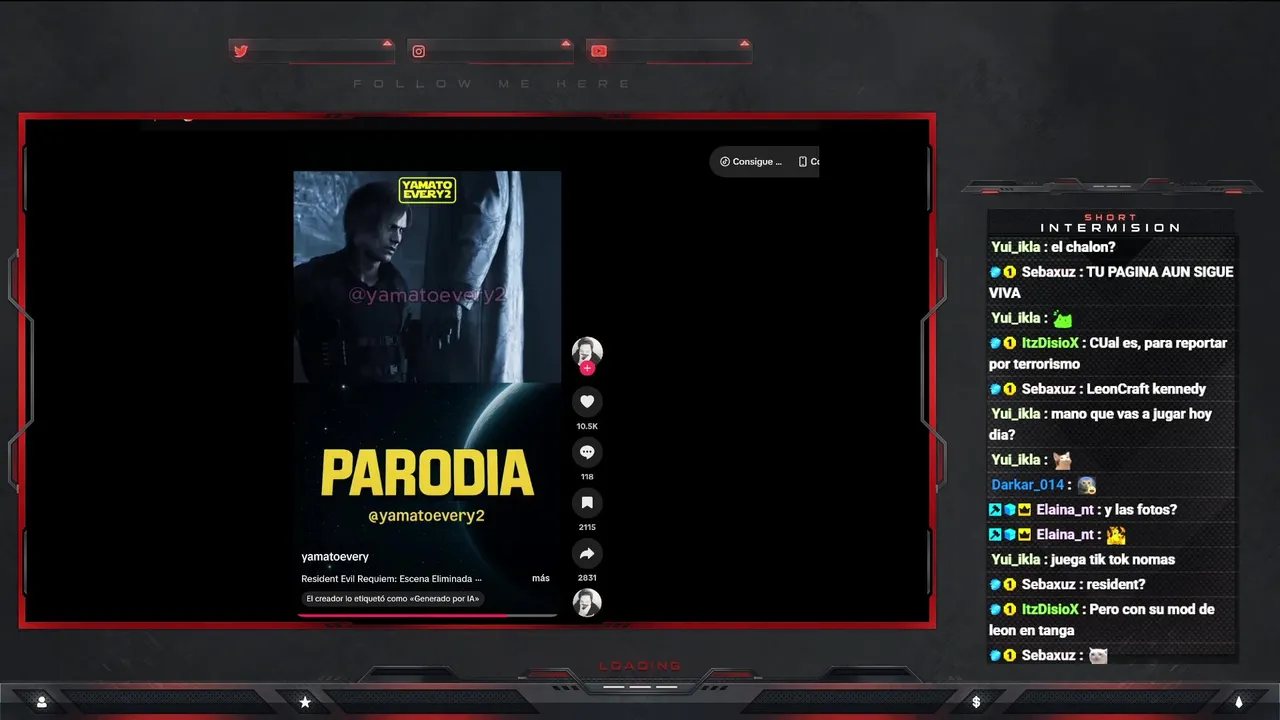Open creator profile avatar above like button
The width and height of the screenshot is (1280, 720).
[587, 351]
